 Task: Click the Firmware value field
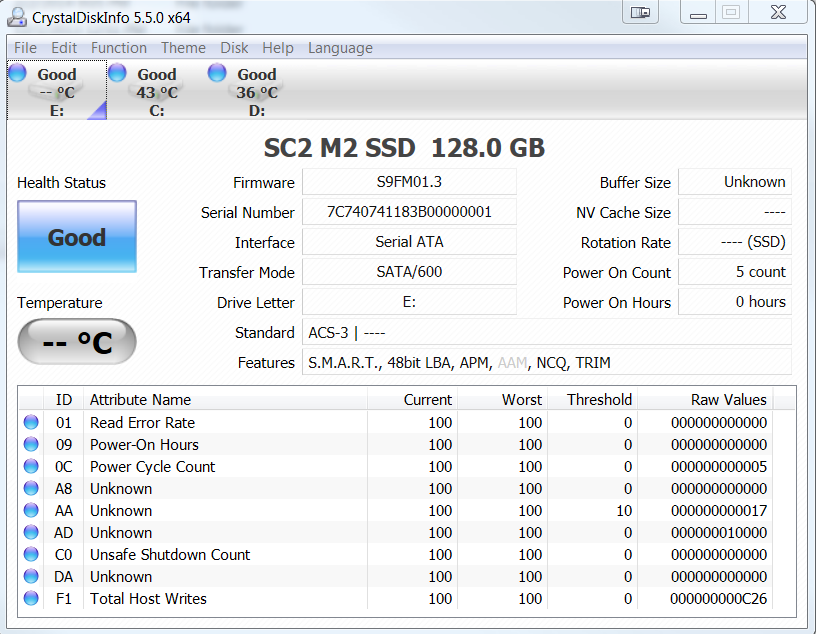(409, 182)
